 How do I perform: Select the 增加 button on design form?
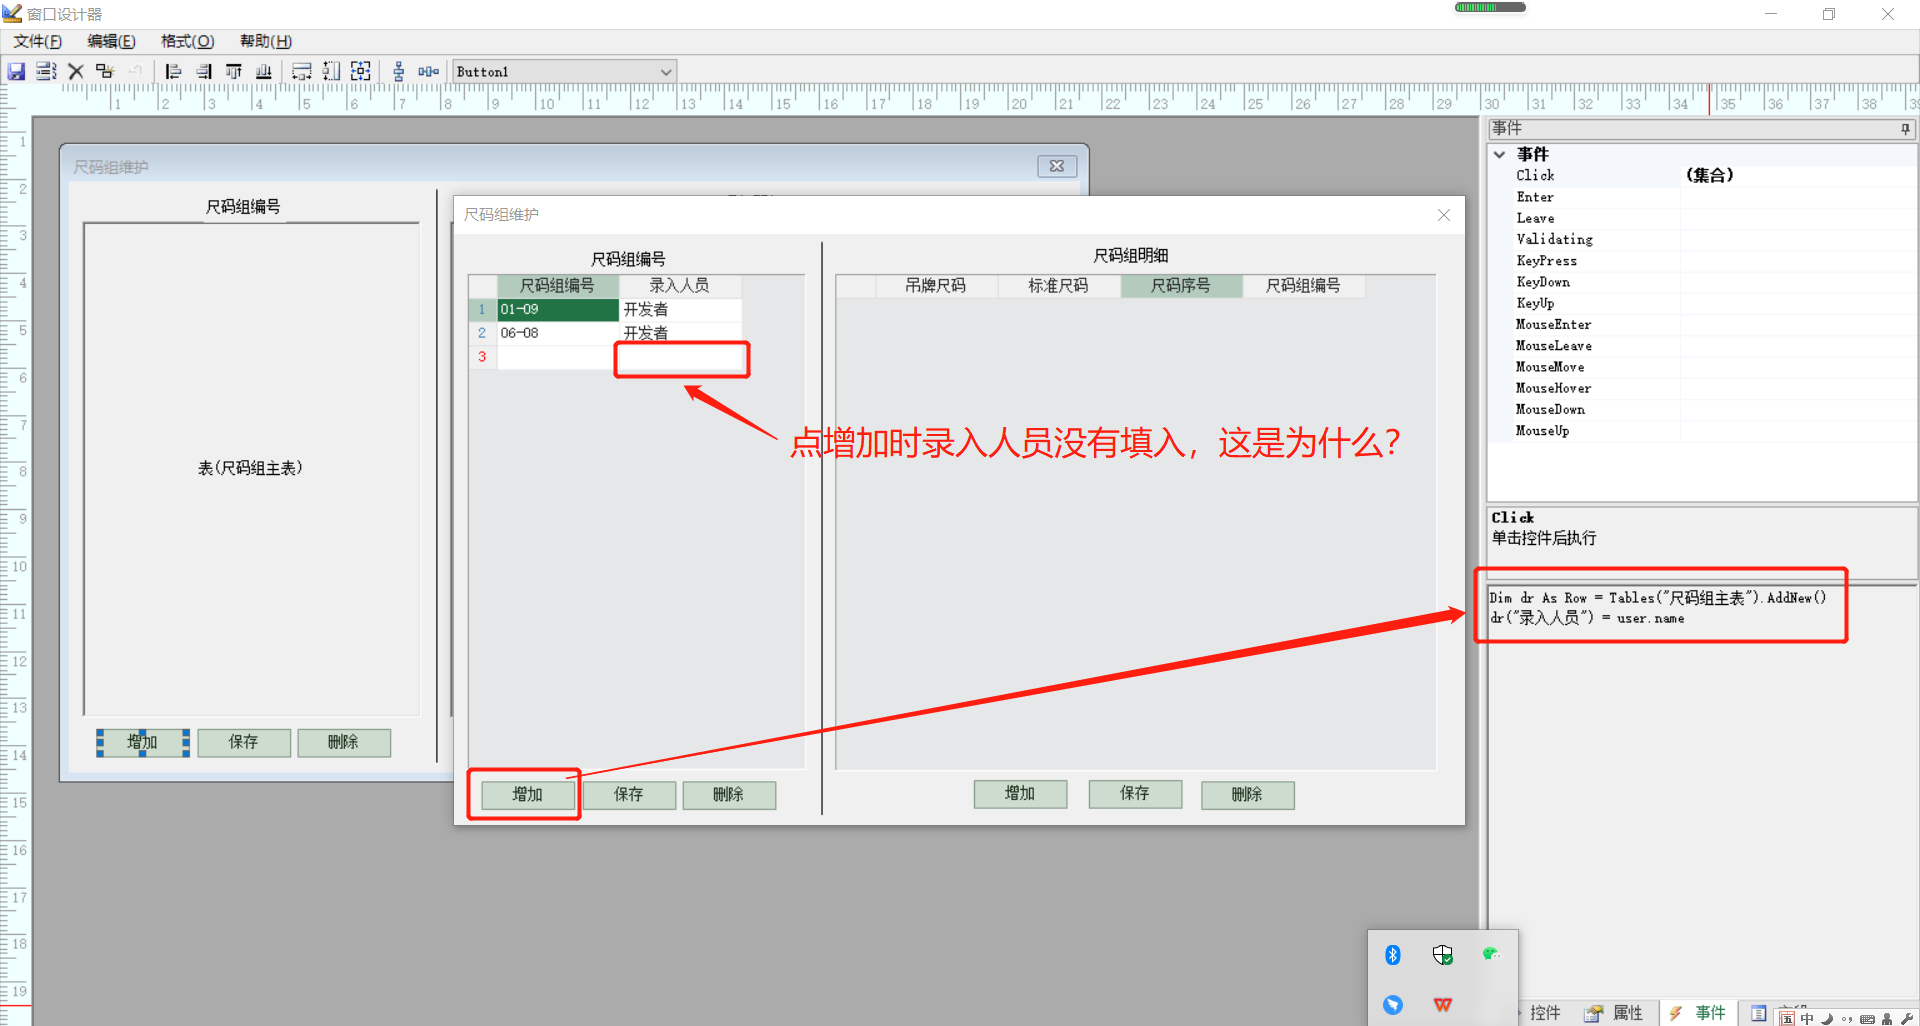[x=143, y=742]
